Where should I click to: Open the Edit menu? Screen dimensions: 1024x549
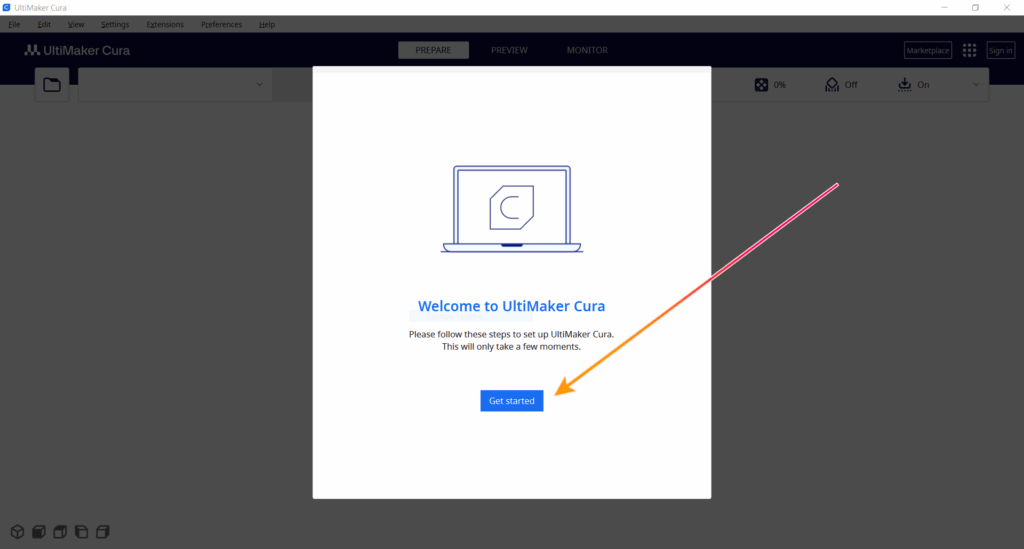pos(44,24)
